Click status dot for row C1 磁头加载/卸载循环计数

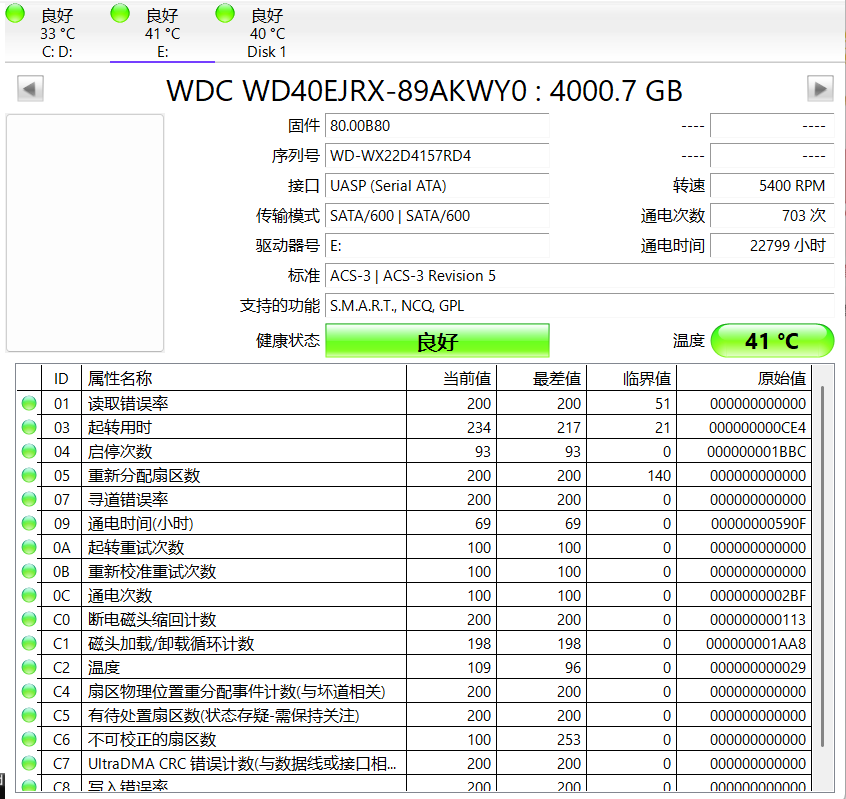pos(29,644)
